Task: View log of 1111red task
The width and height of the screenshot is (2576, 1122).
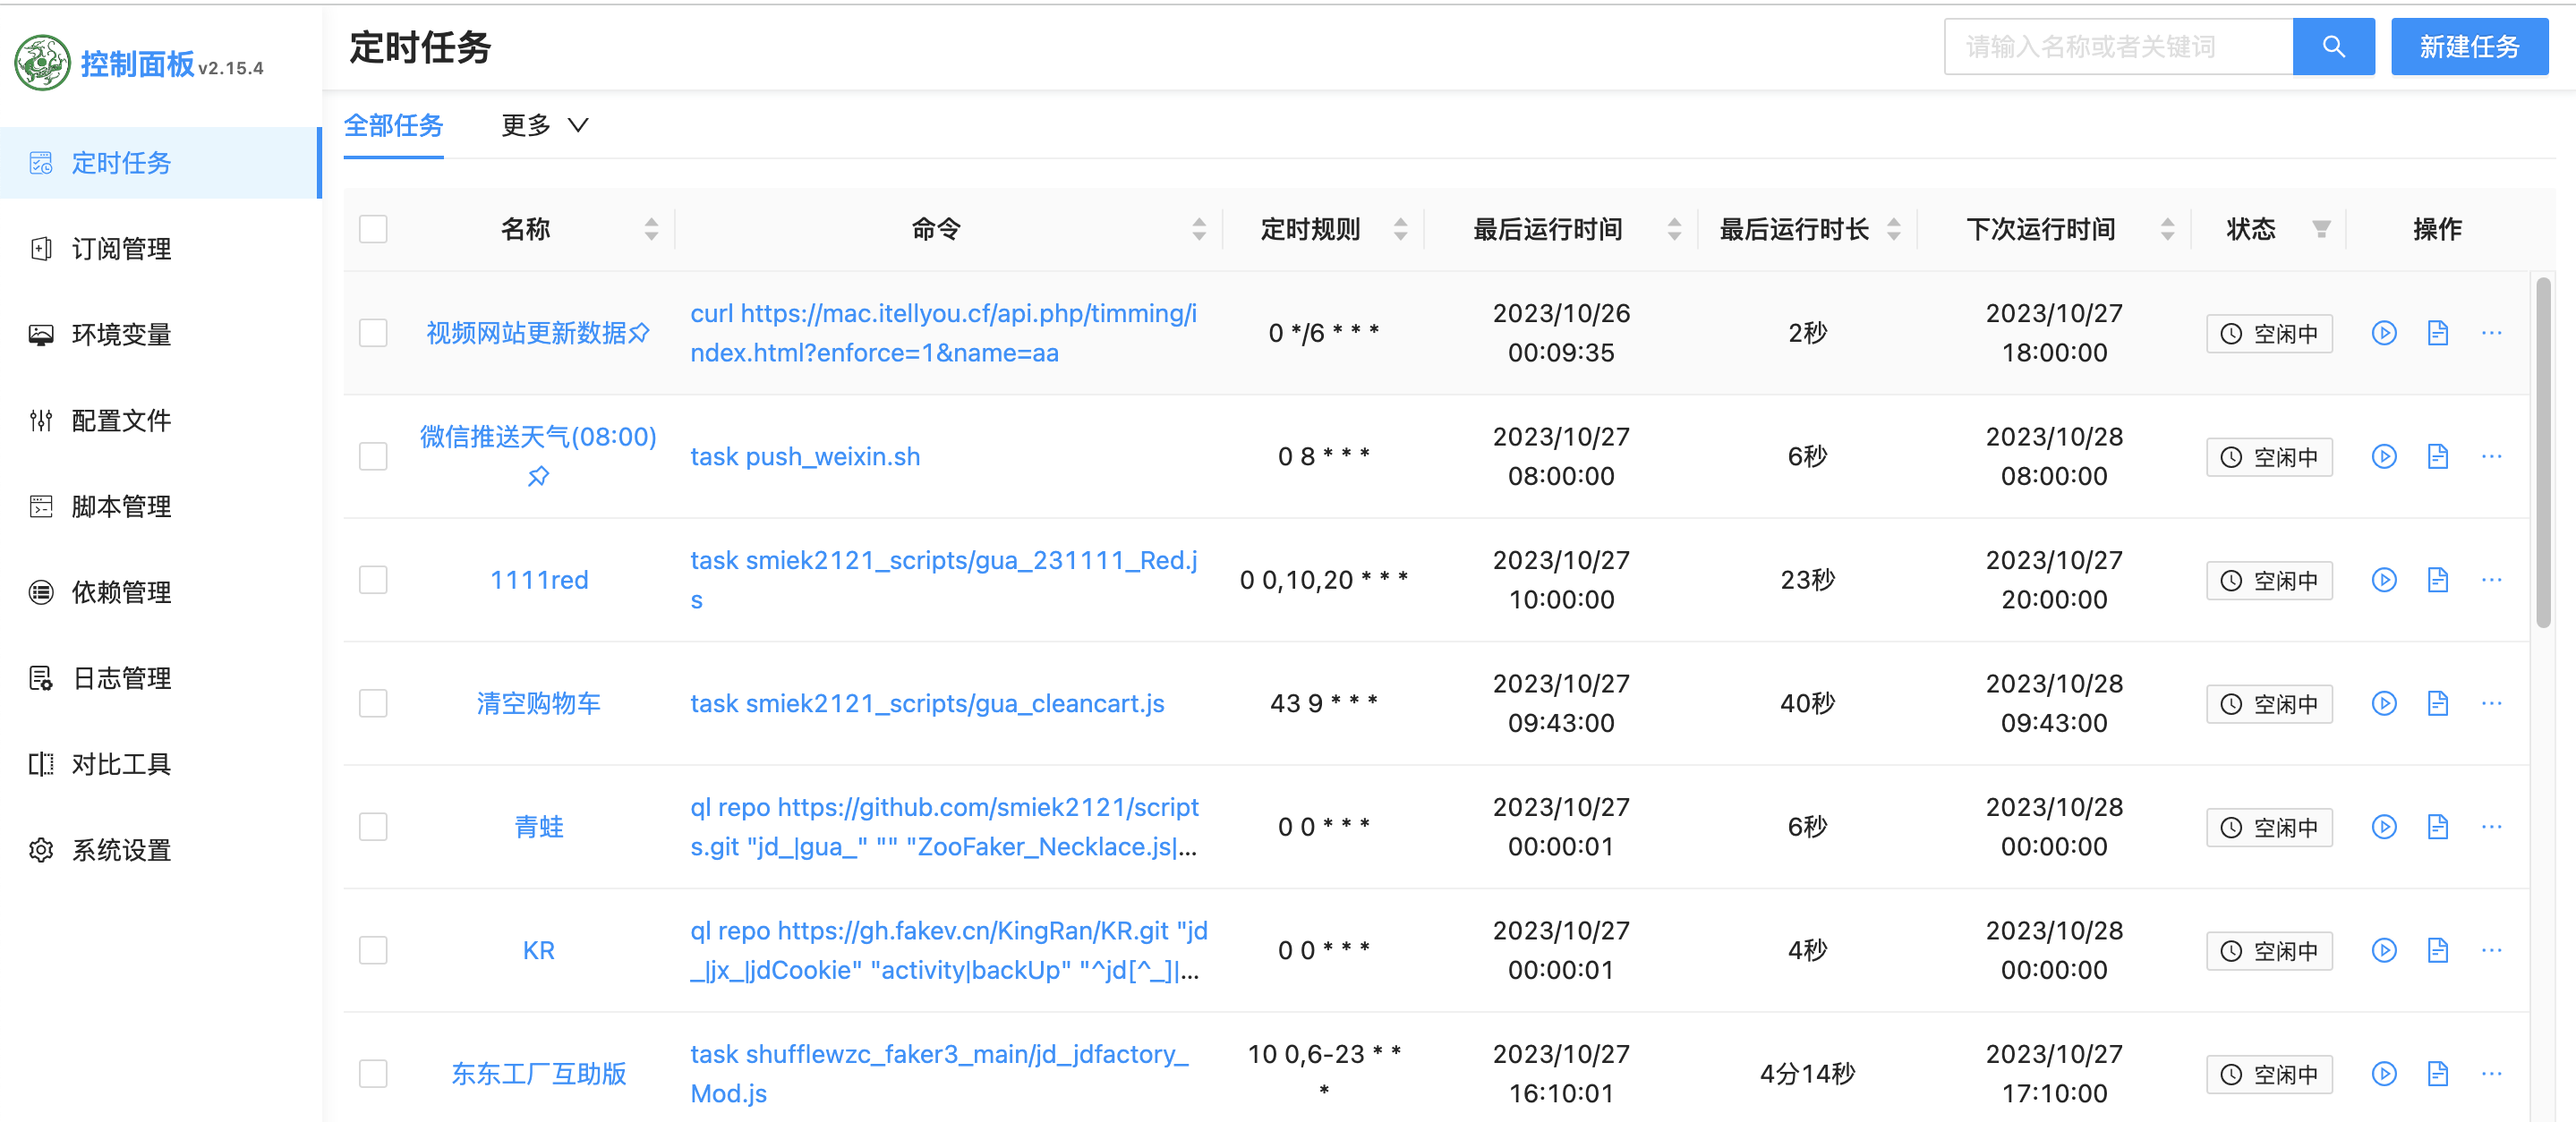Action: [2437, 580]
